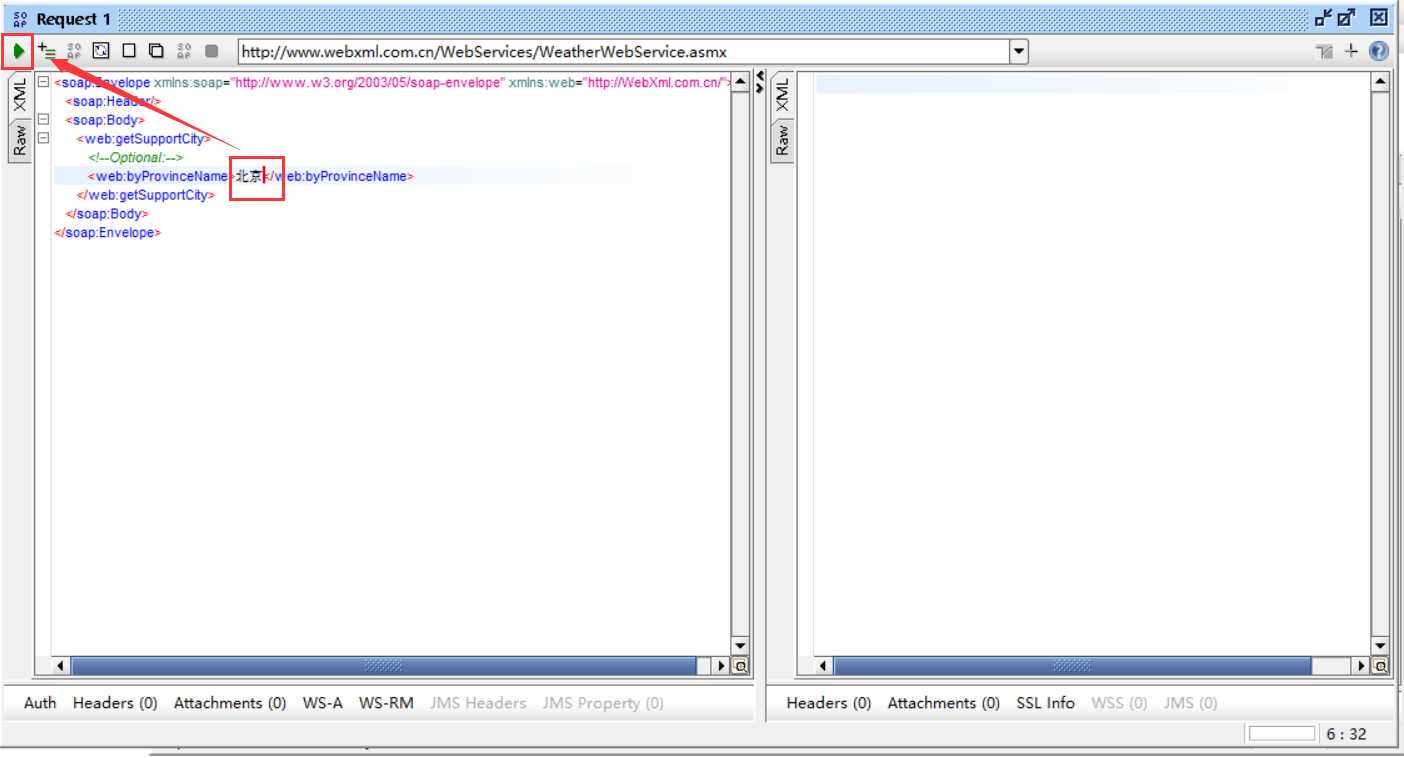The image size is (1404, 758).
Task: Click the request editor corner magnifier icon
Action: point(741,665)
